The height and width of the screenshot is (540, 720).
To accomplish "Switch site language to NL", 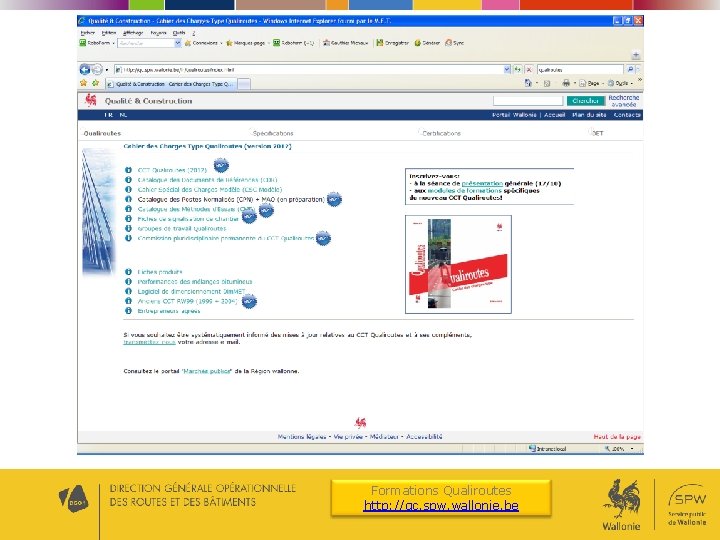I will tap(124, 115).
